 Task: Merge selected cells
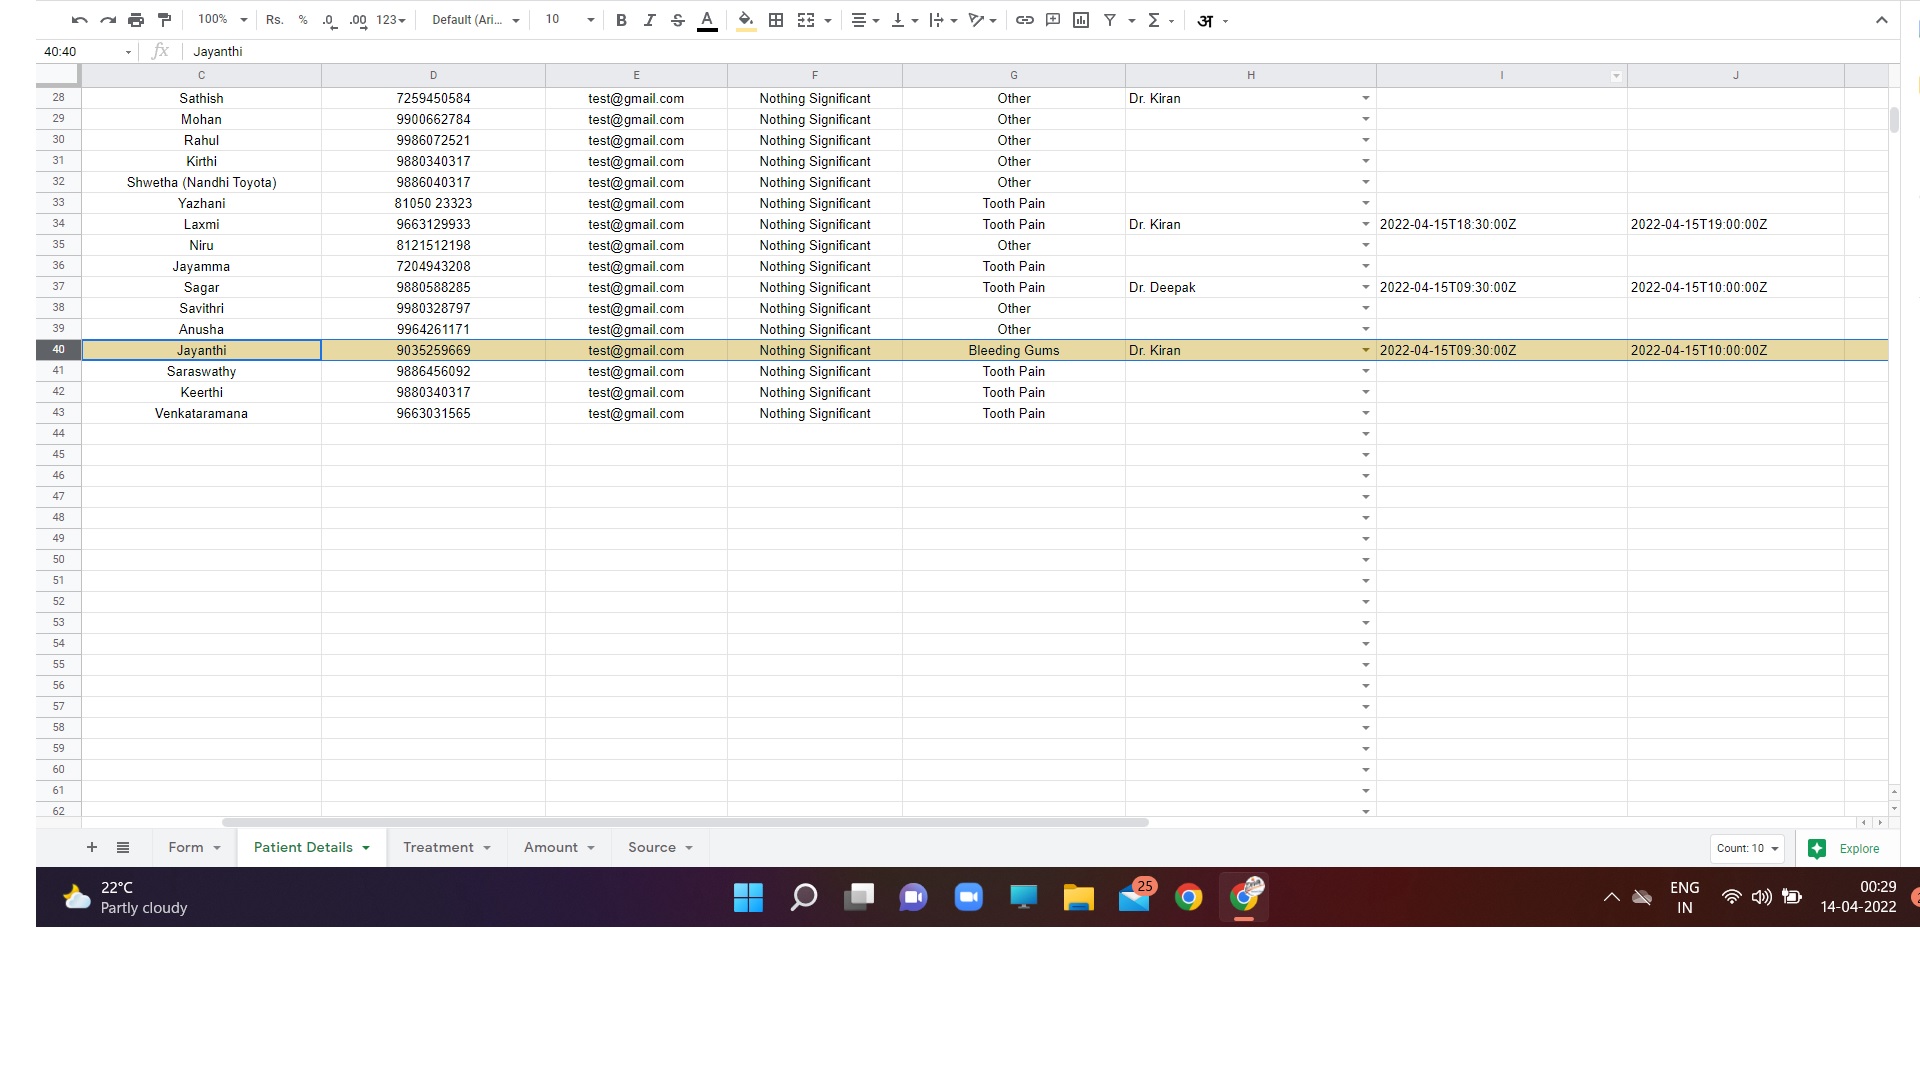[806, 20]
